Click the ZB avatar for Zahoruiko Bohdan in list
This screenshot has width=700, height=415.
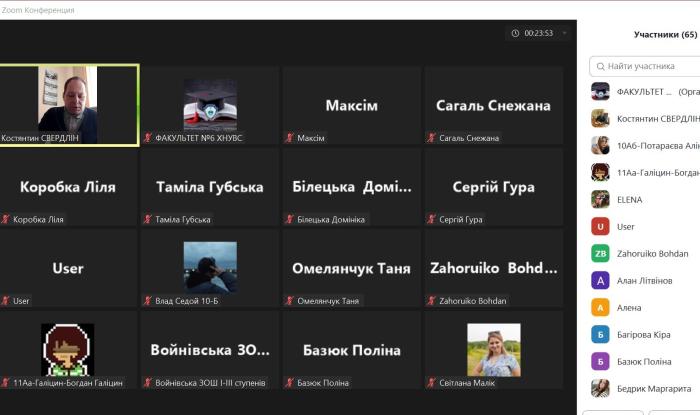600,253
